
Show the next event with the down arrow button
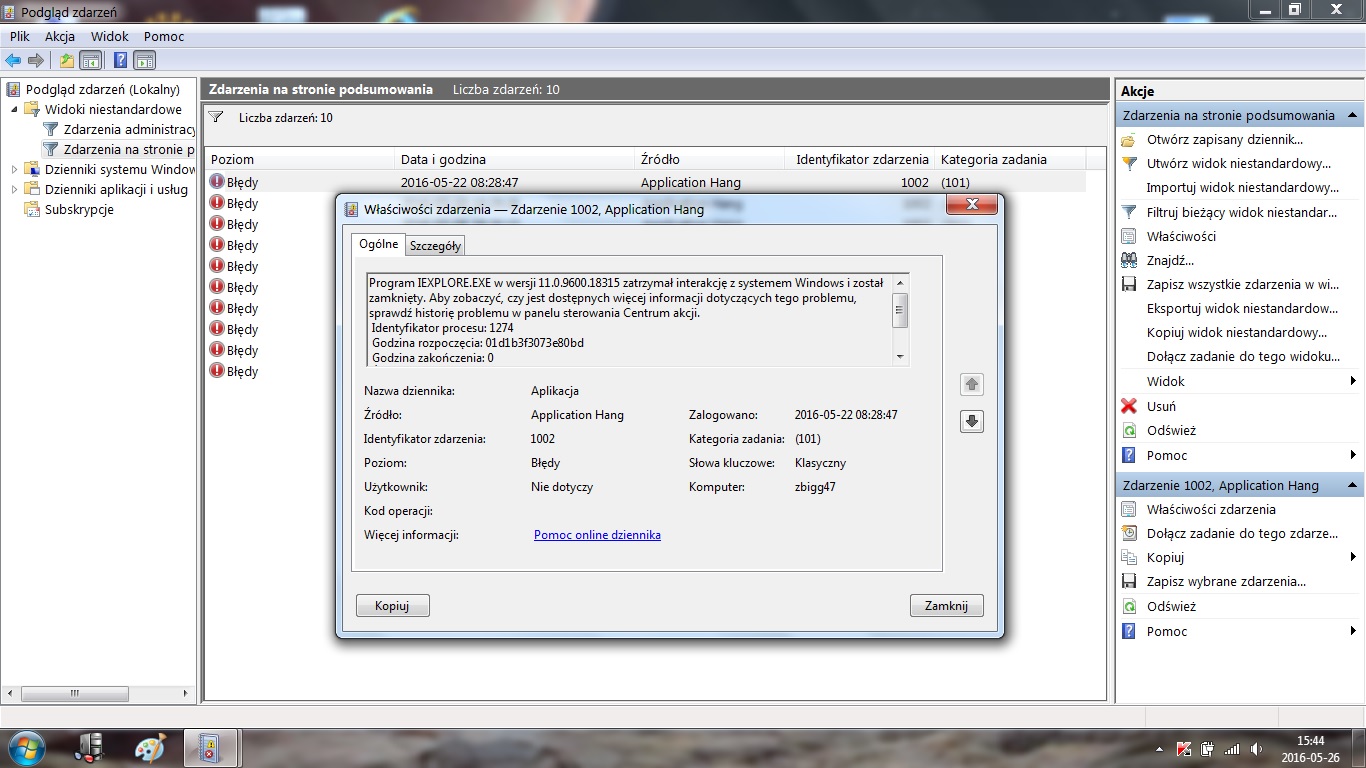971,422
